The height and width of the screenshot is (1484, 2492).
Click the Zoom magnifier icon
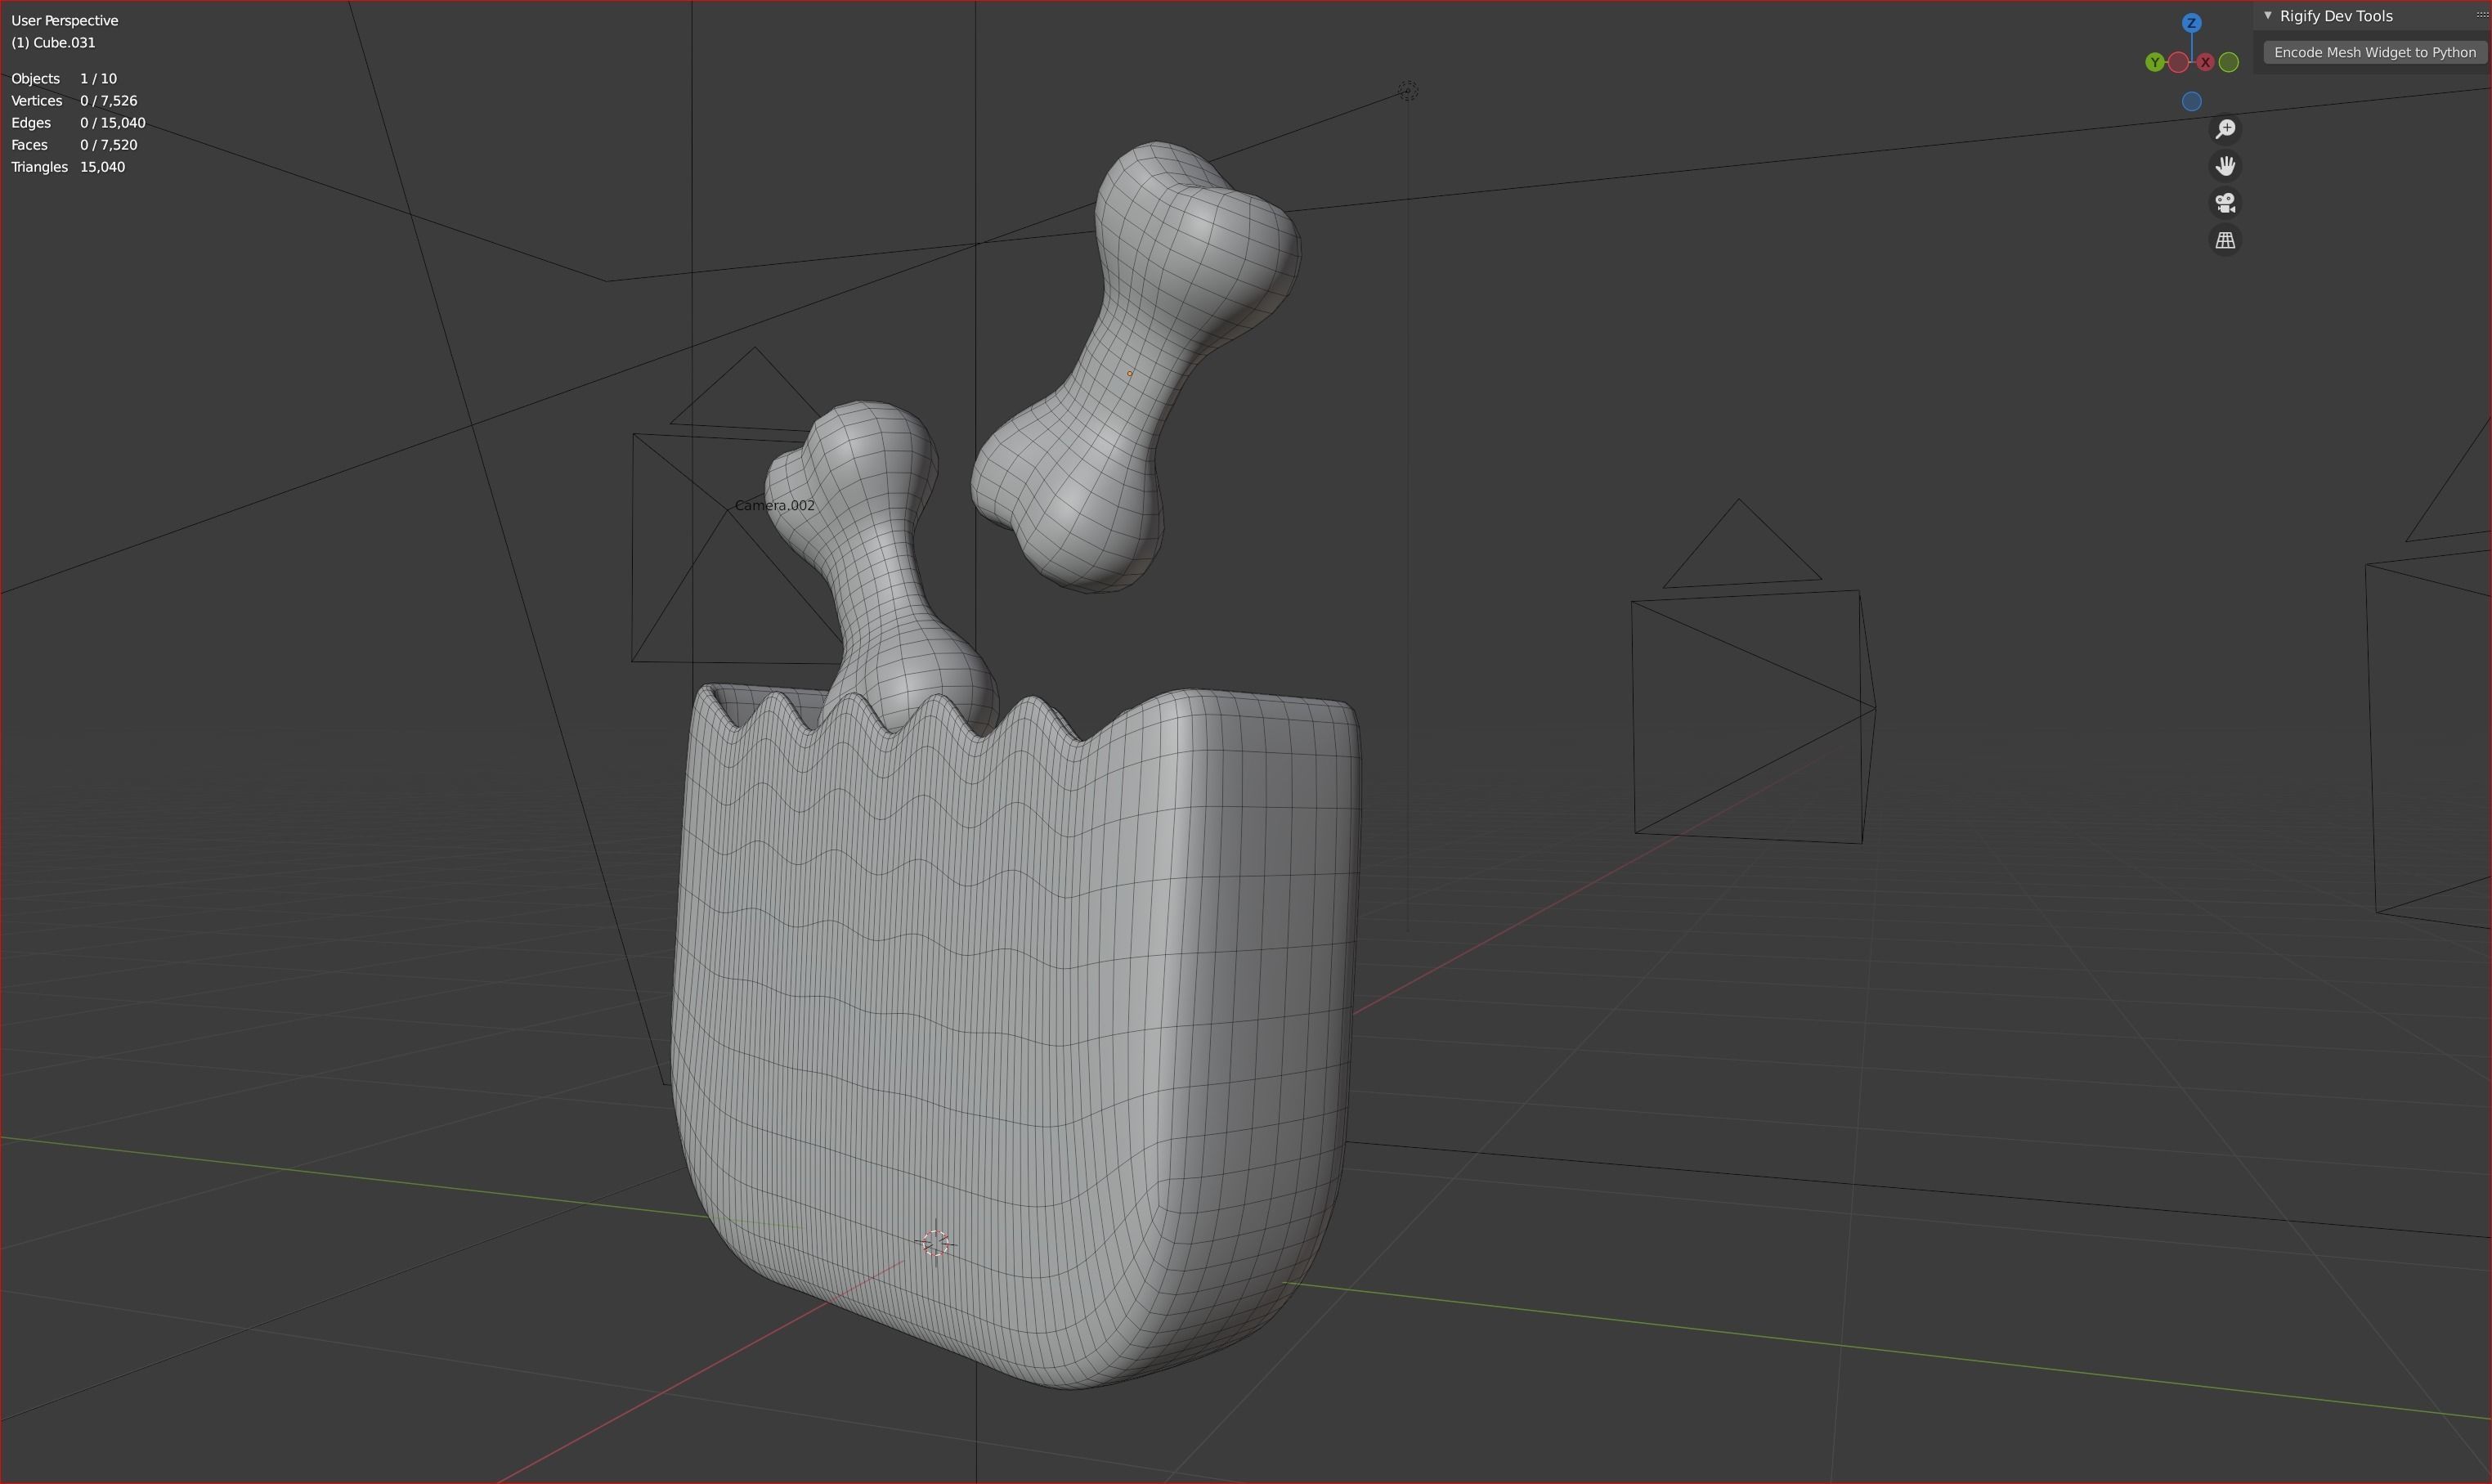[x=2225, y=129]
